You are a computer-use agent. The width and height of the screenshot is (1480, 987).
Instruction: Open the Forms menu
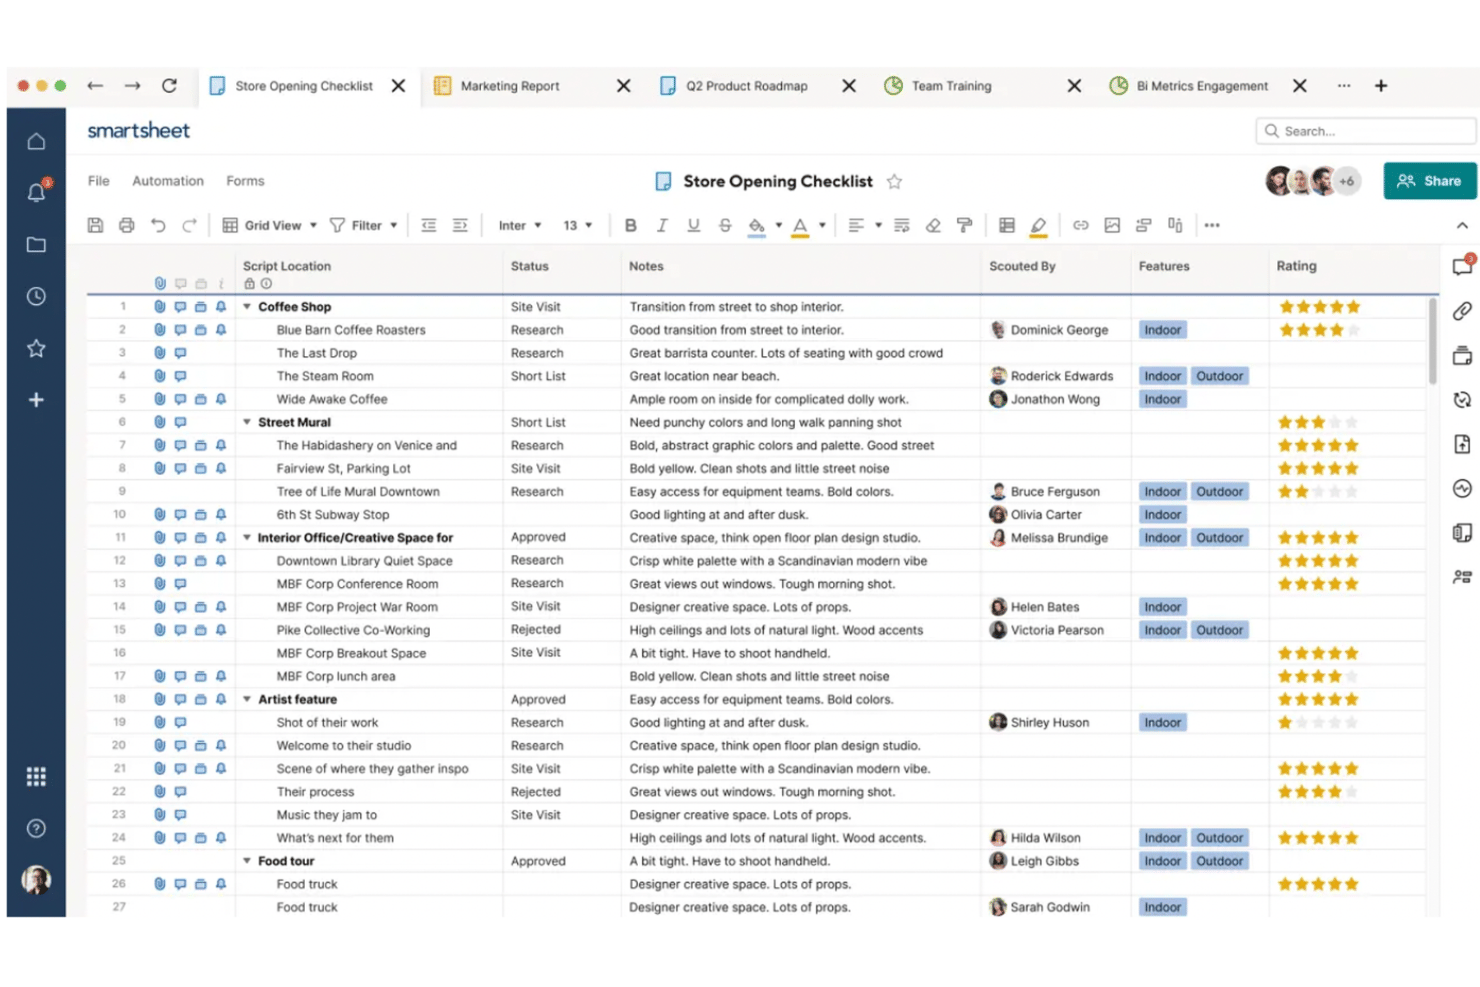point(245,181)
